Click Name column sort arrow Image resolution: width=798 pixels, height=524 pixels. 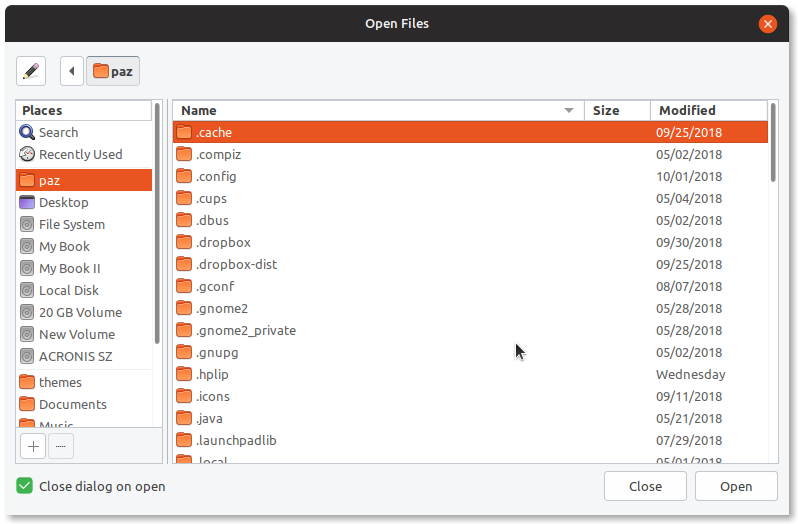coord(569,110)
